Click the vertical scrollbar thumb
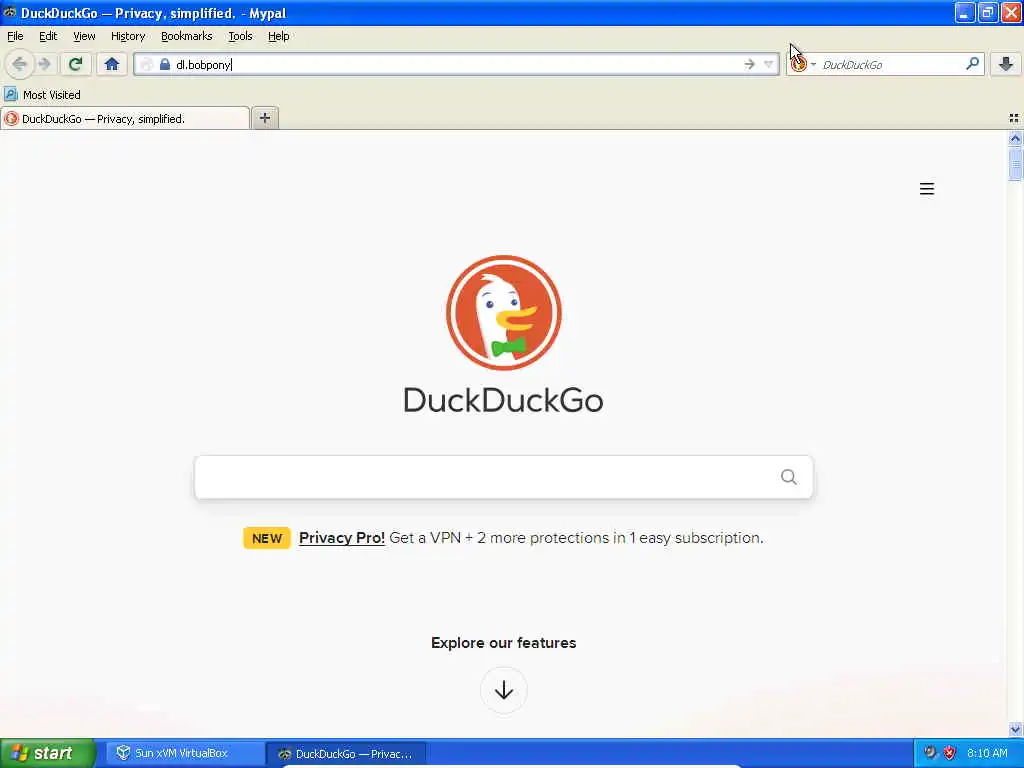The image size is (1024, 768). click(1015, 163)
